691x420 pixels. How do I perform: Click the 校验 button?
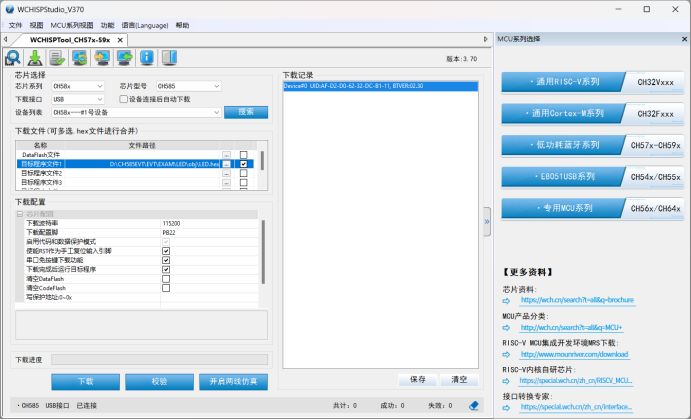[x=159, y=382]
